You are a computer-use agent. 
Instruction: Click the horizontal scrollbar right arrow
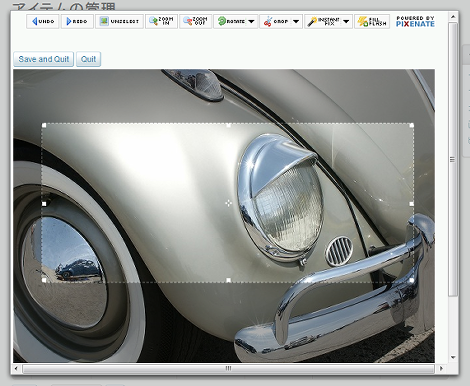tap(441, 368)
